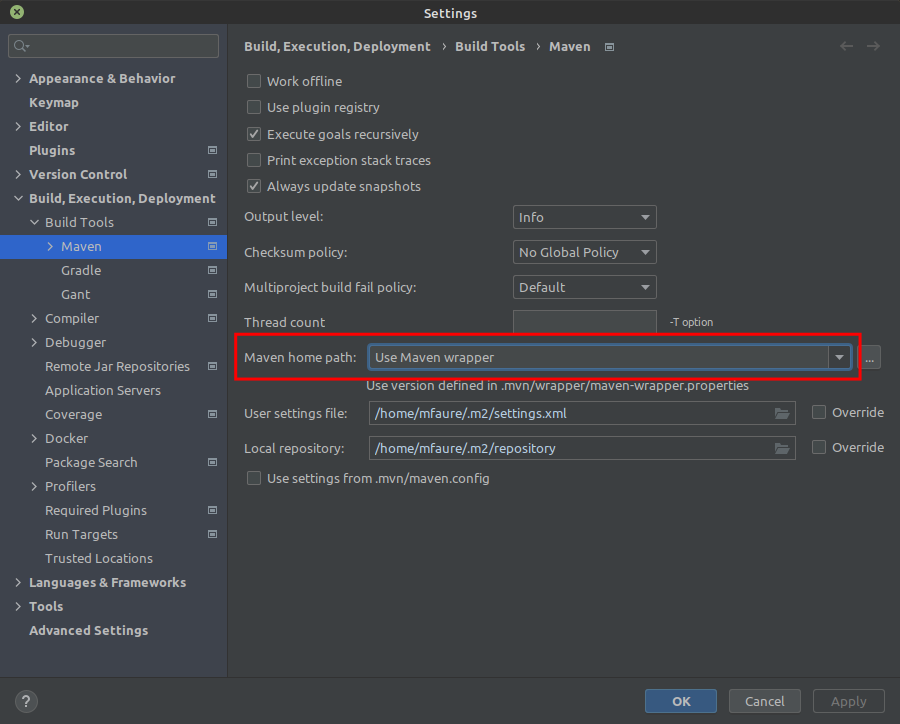
Task: Click the project-level icon next to Version Control
Action: point(212,174)
